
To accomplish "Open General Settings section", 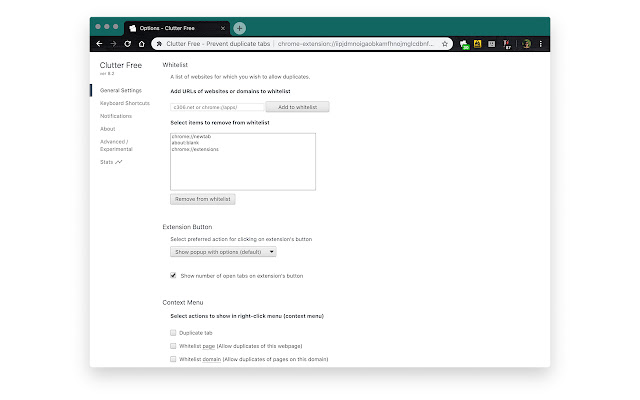I will coord(121,90).
